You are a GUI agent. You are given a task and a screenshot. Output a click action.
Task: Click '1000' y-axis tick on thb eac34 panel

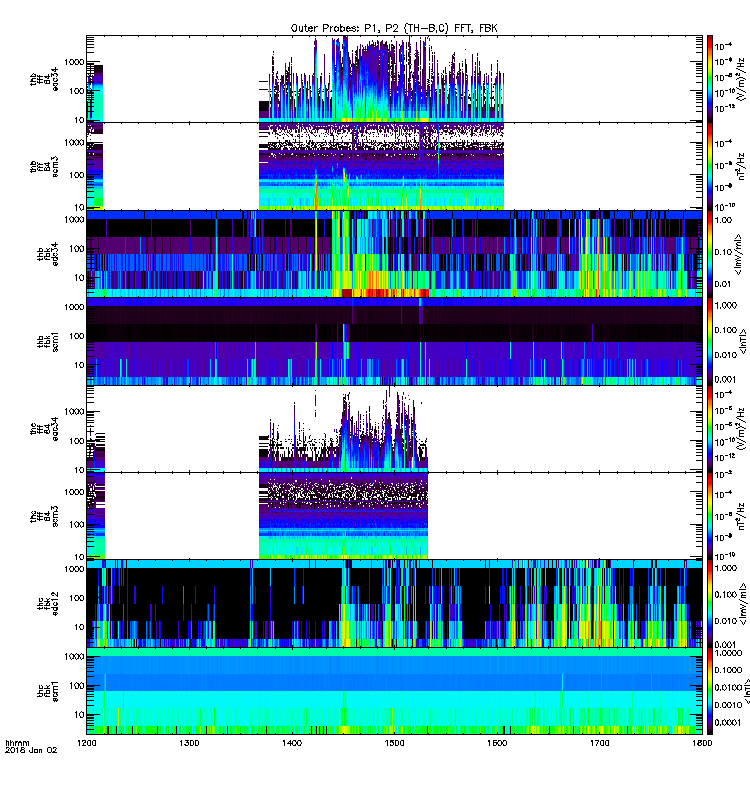74,62
